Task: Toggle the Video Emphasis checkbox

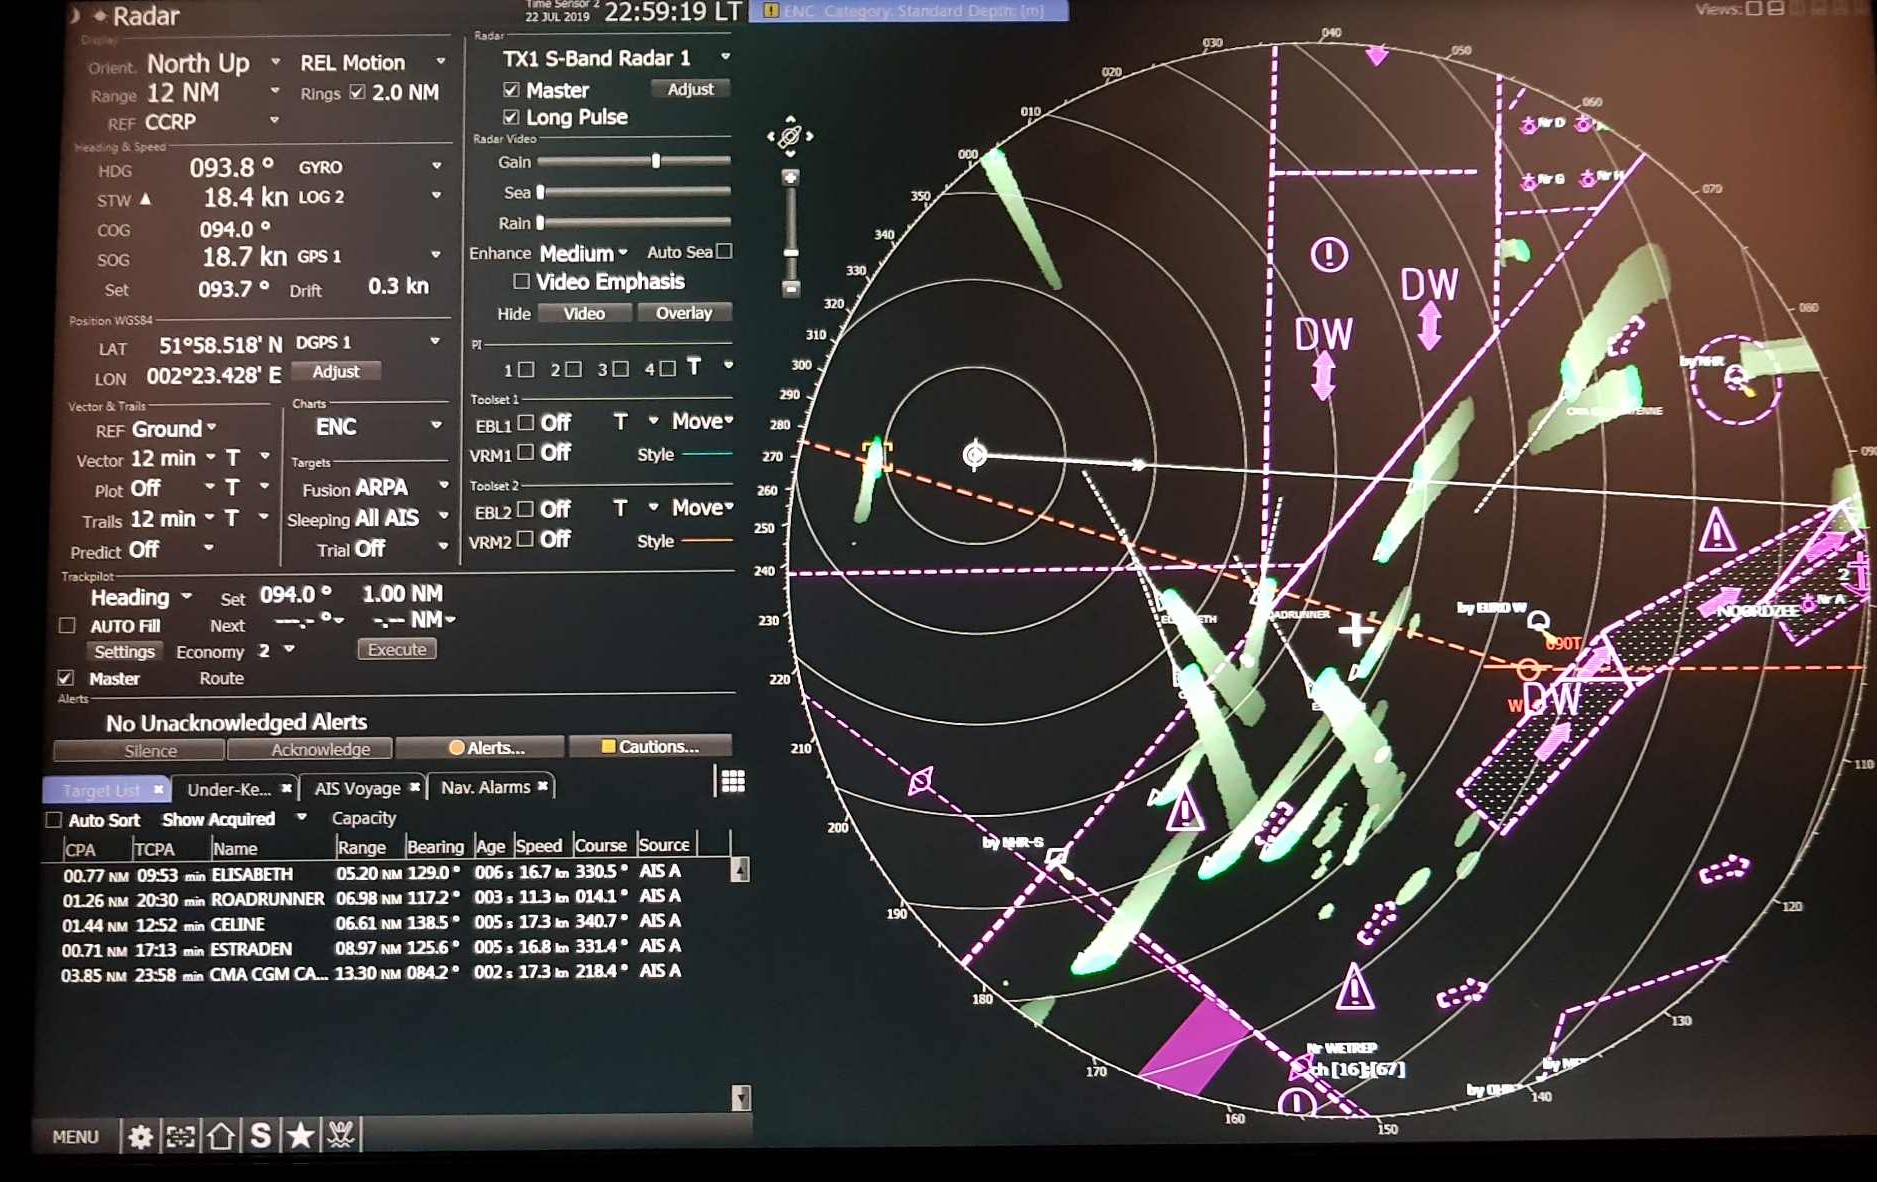Action: click(522, 282)
